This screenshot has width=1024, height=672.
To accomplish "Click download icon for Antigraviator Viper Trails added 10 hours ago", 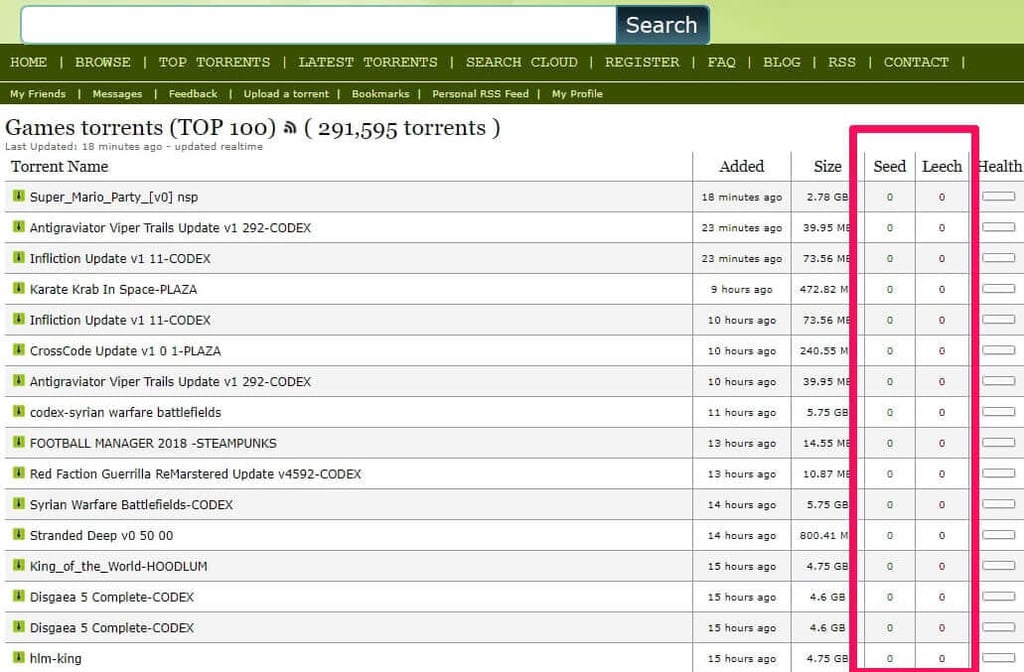I will point(19,380).
